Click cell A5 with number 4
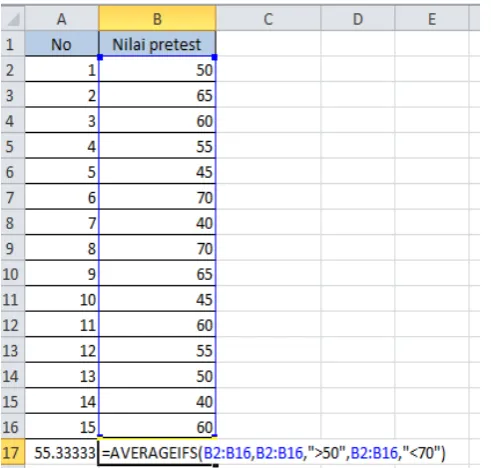 click(62, 146)
